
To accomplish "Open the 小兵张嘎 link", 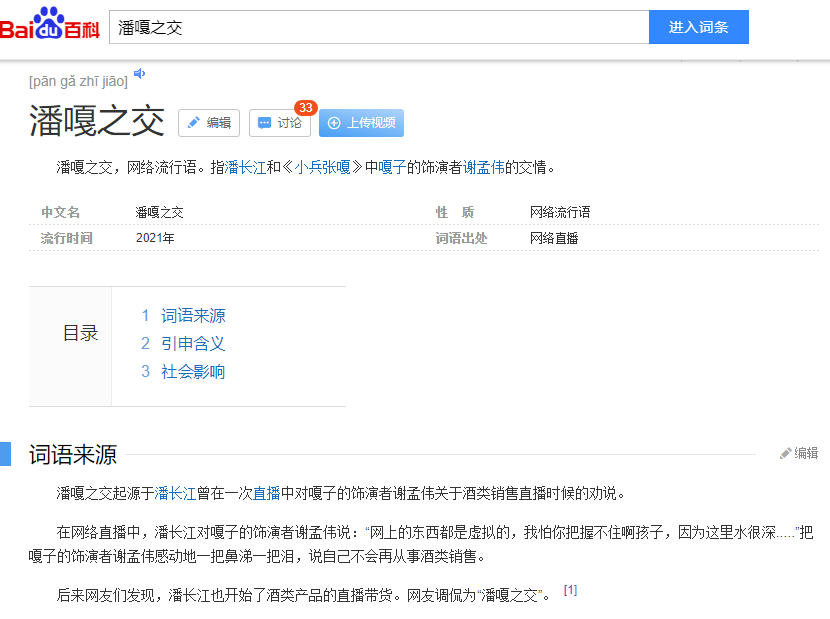I will pos(323,167).
